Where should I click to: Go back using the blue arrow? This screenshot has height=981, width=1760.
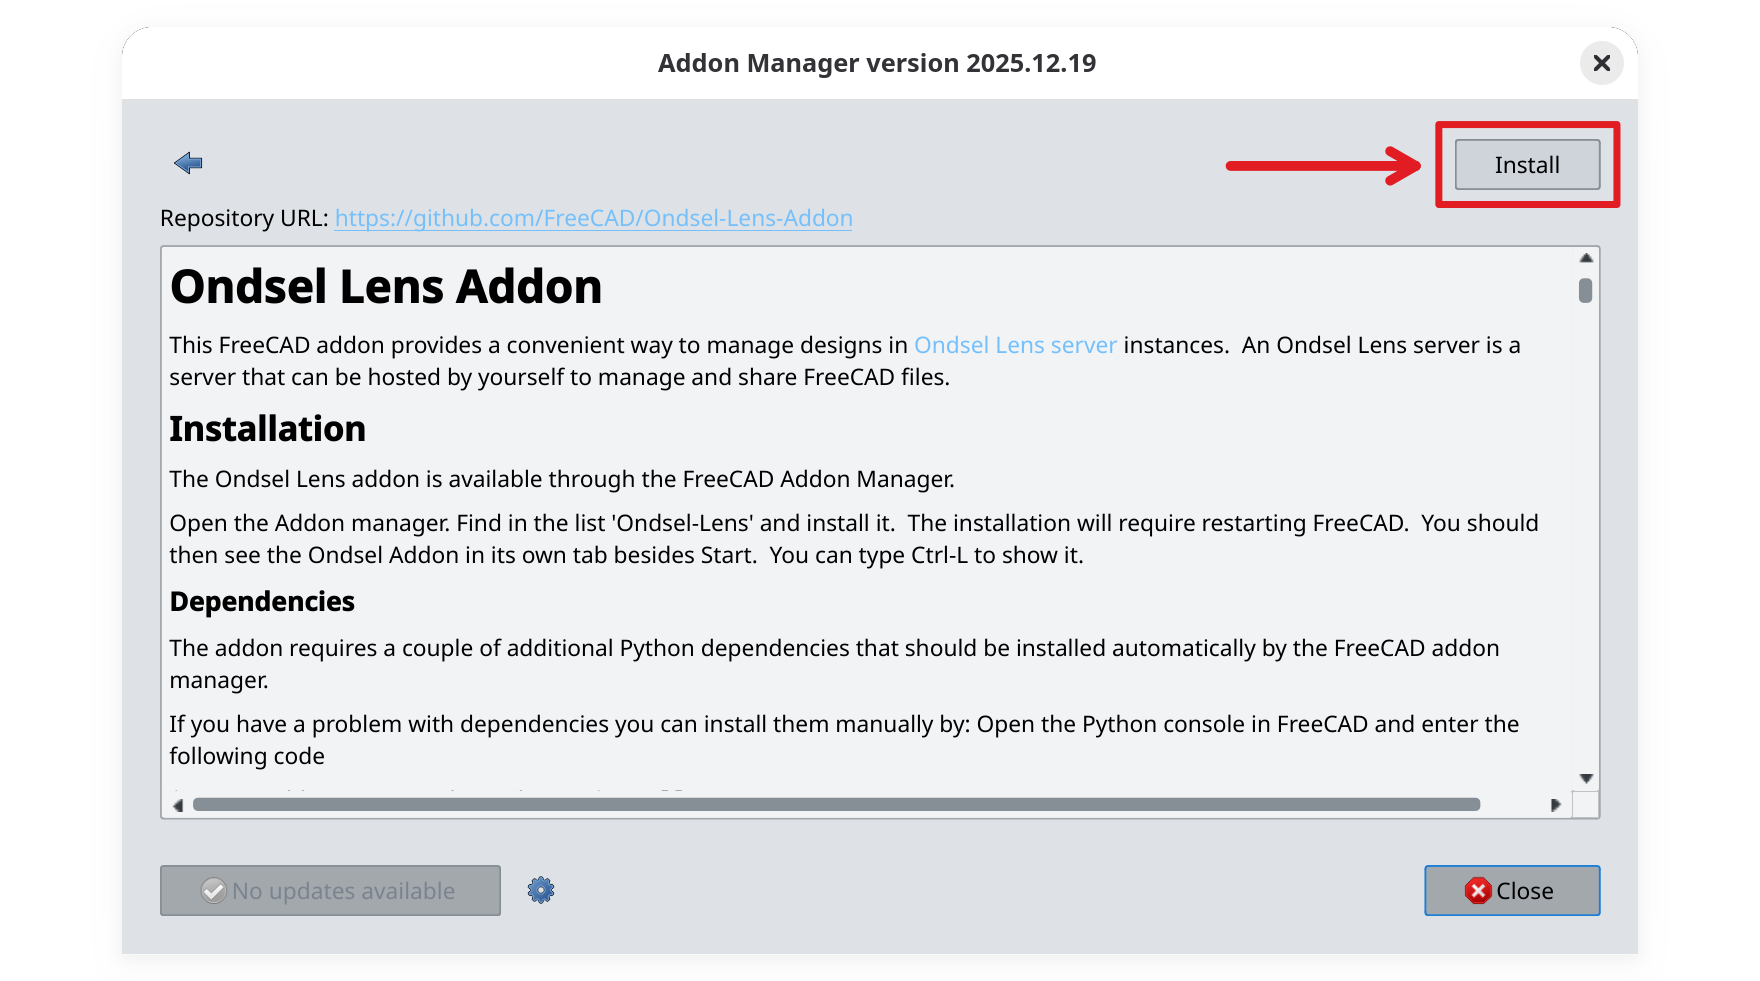point(188,163)
